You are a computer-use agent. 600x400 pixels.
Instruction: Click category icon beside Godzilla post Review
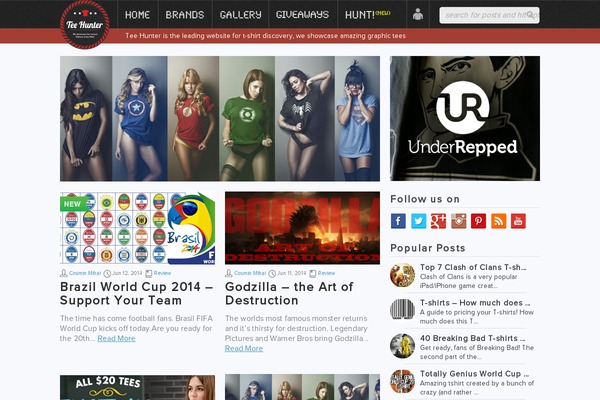pyautogui.click(x=313, y=273)
